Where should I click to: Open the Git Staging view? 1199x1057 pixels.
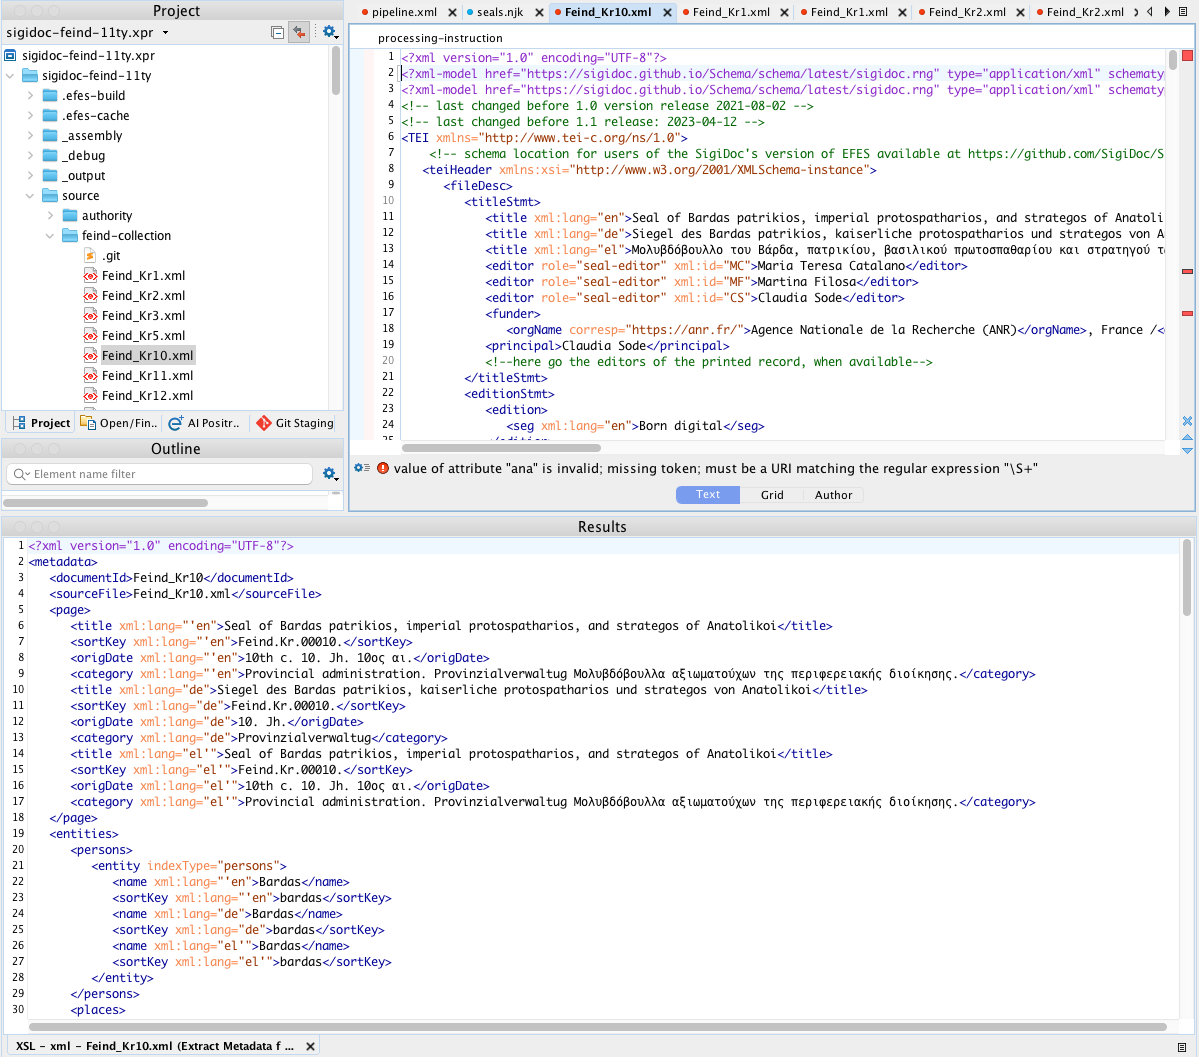296,423
